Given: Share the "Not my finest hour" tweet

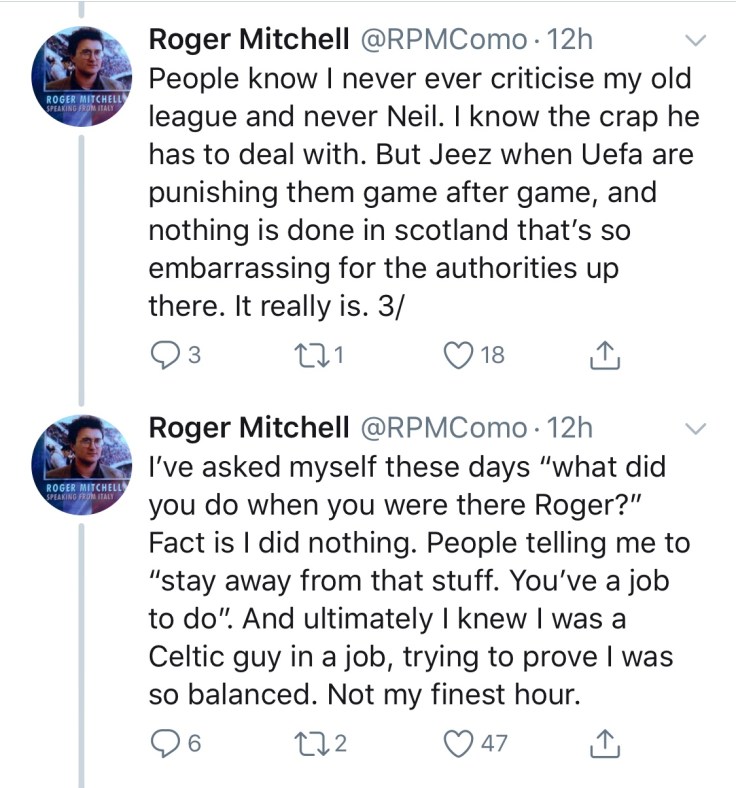Looking at the screenshot, I should [x=607, y=744].
